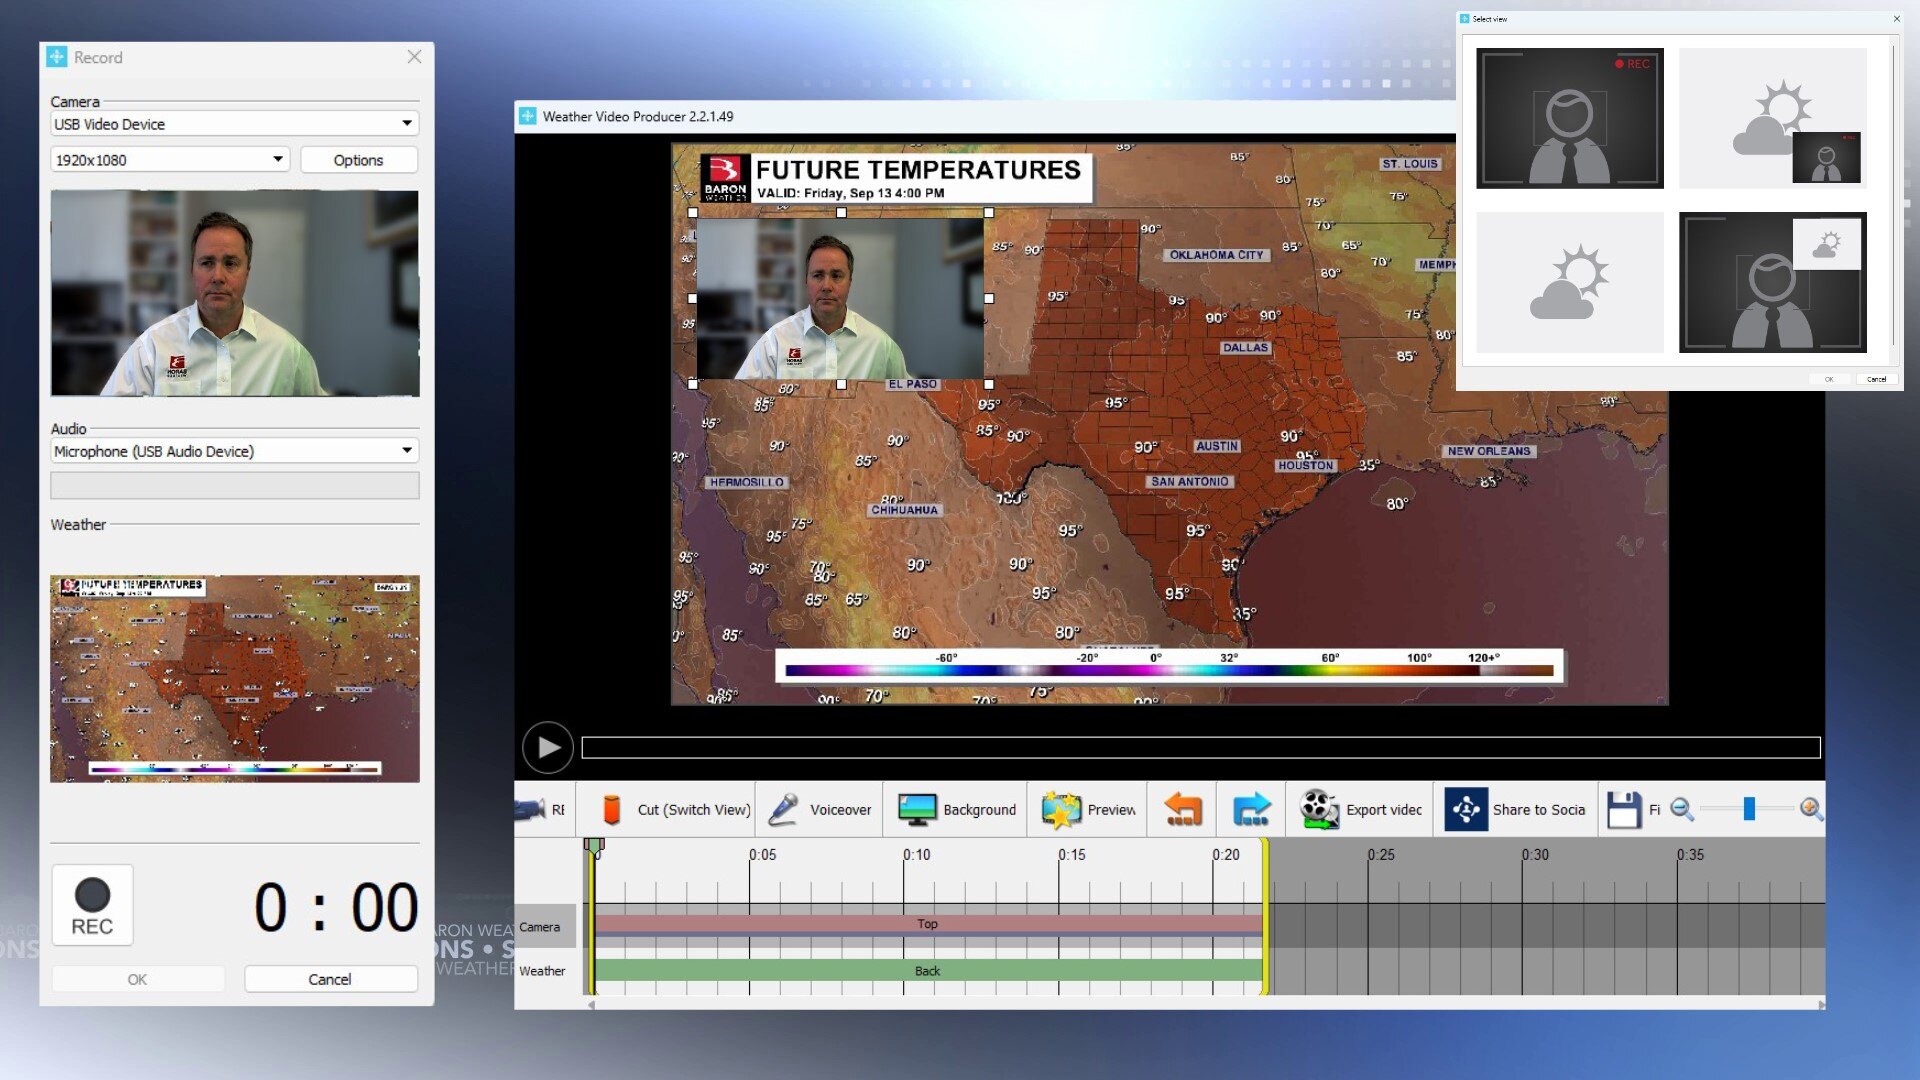
Task: Click the weather map thumbnail in Record dialog
Action: coord(235,679)
